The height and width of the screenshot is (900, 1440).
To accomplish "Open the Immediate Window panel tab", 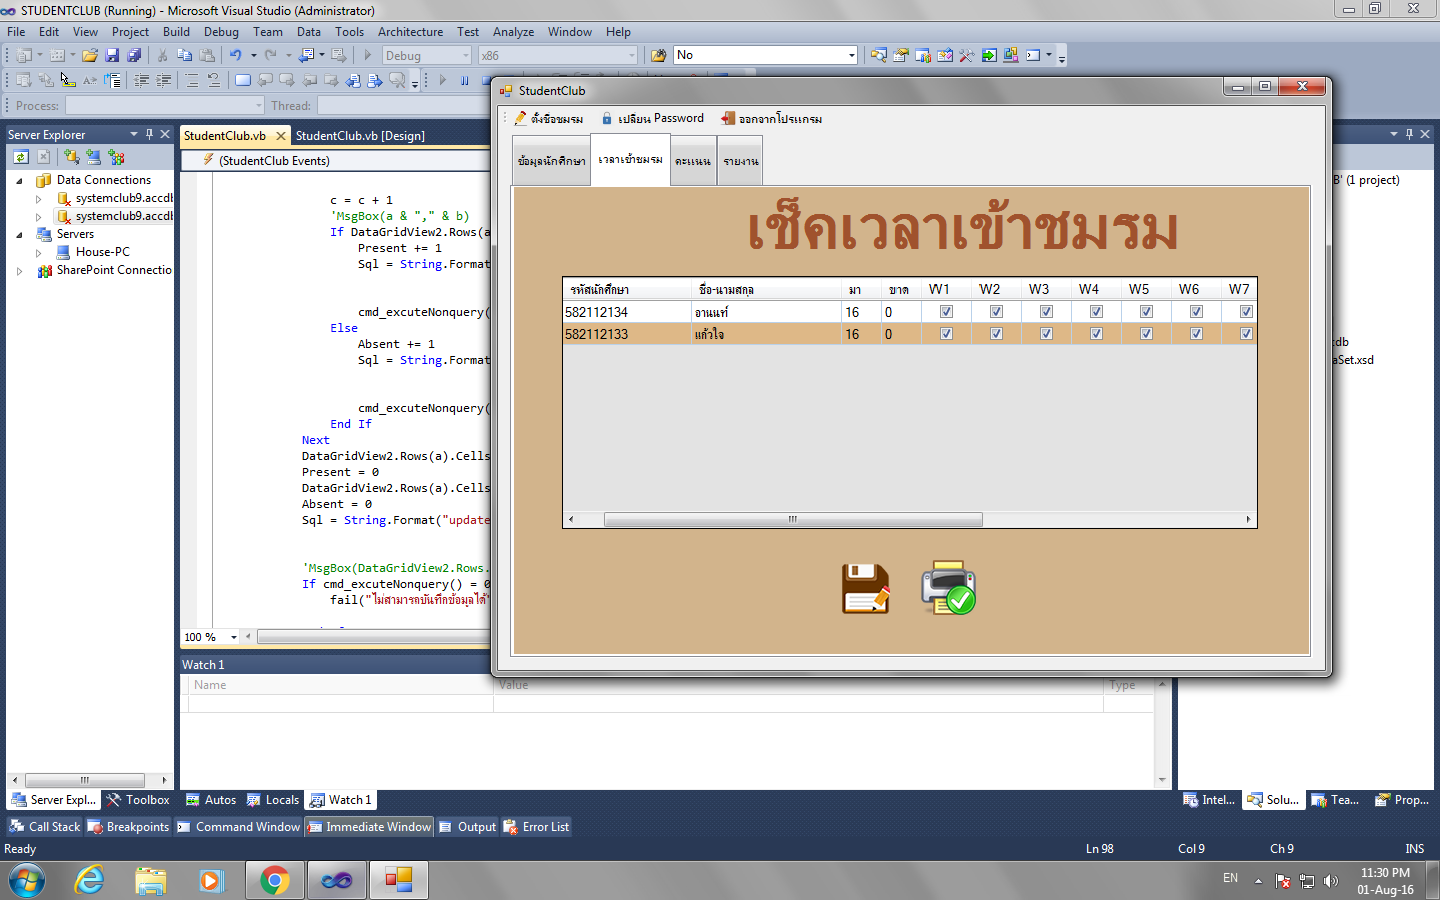I will pos(369,827).
